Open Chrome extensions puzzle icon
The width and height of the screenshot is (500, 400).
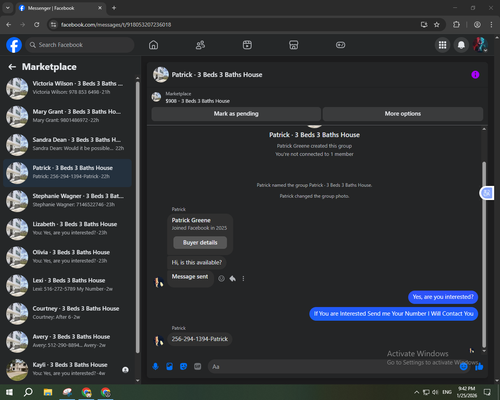click(456, 25)
